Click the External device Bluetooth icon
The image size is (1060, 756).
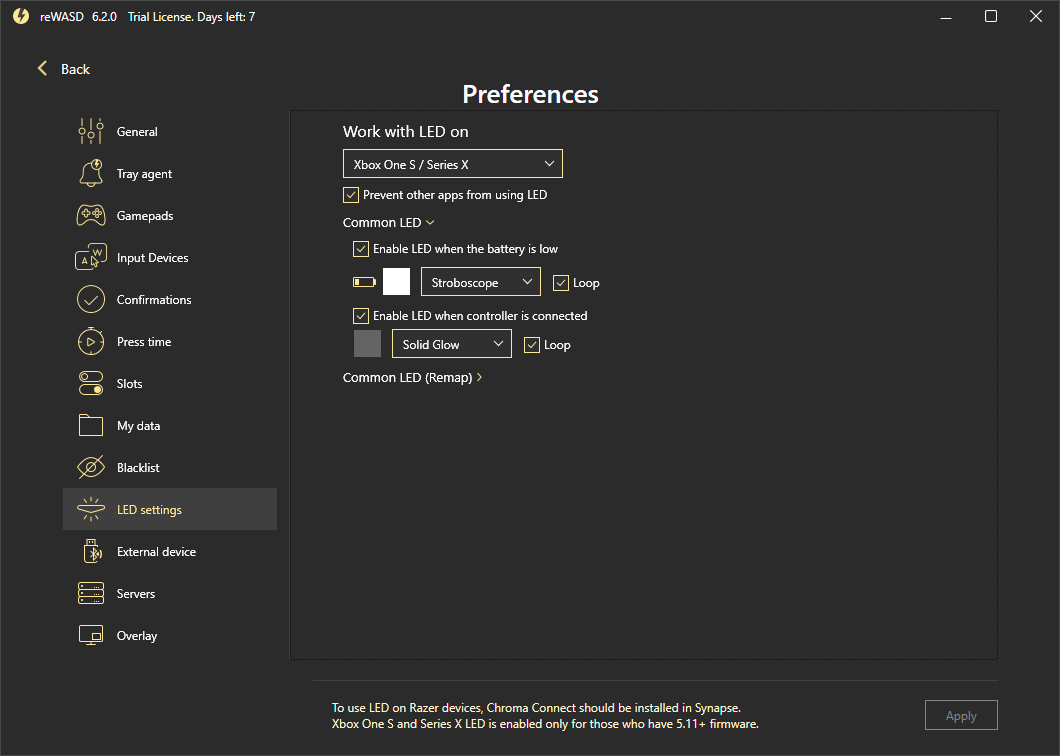92,551
